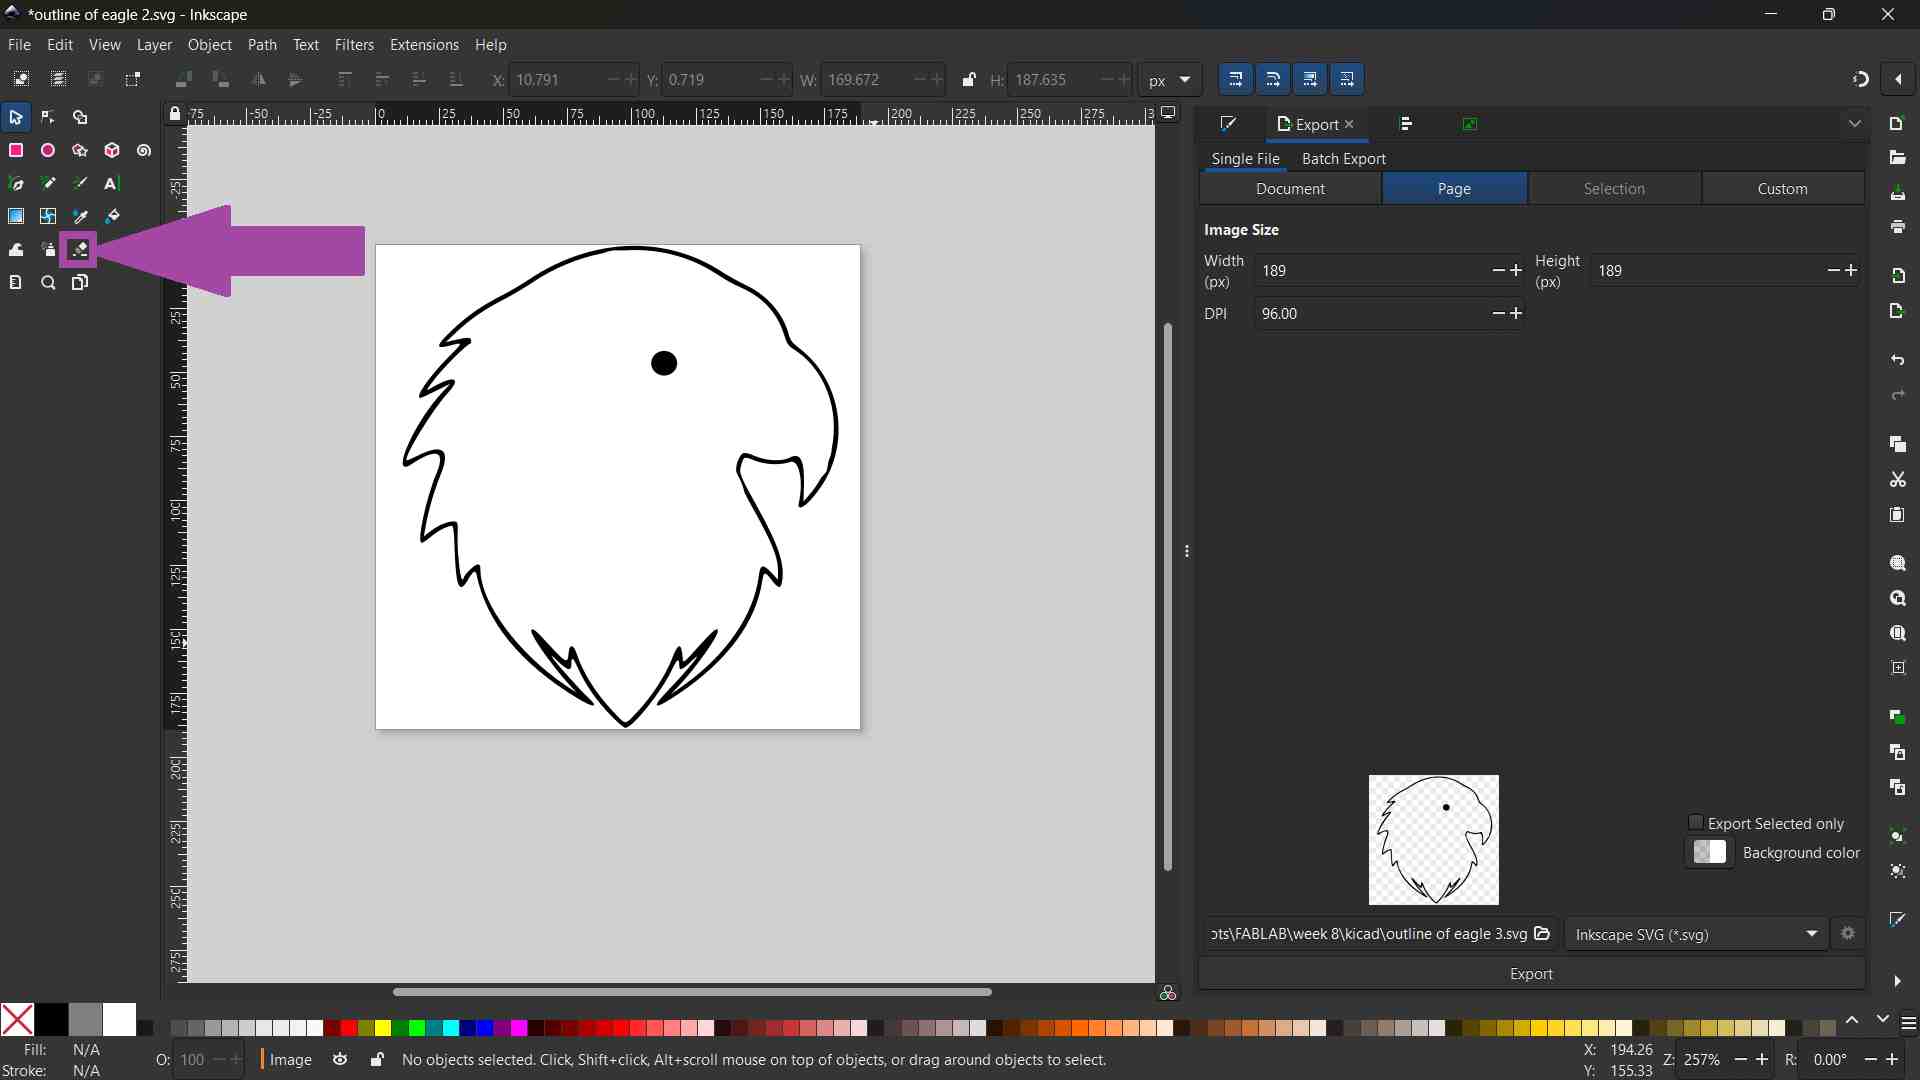Open the px units dropdown
Viewport: 1920px width, 1080px height.
click(x=1169, y=80)
